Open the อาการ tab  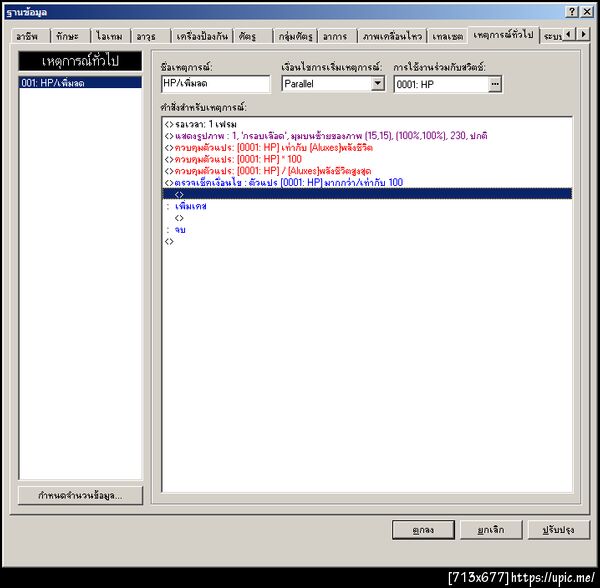(x=338, y=36)
